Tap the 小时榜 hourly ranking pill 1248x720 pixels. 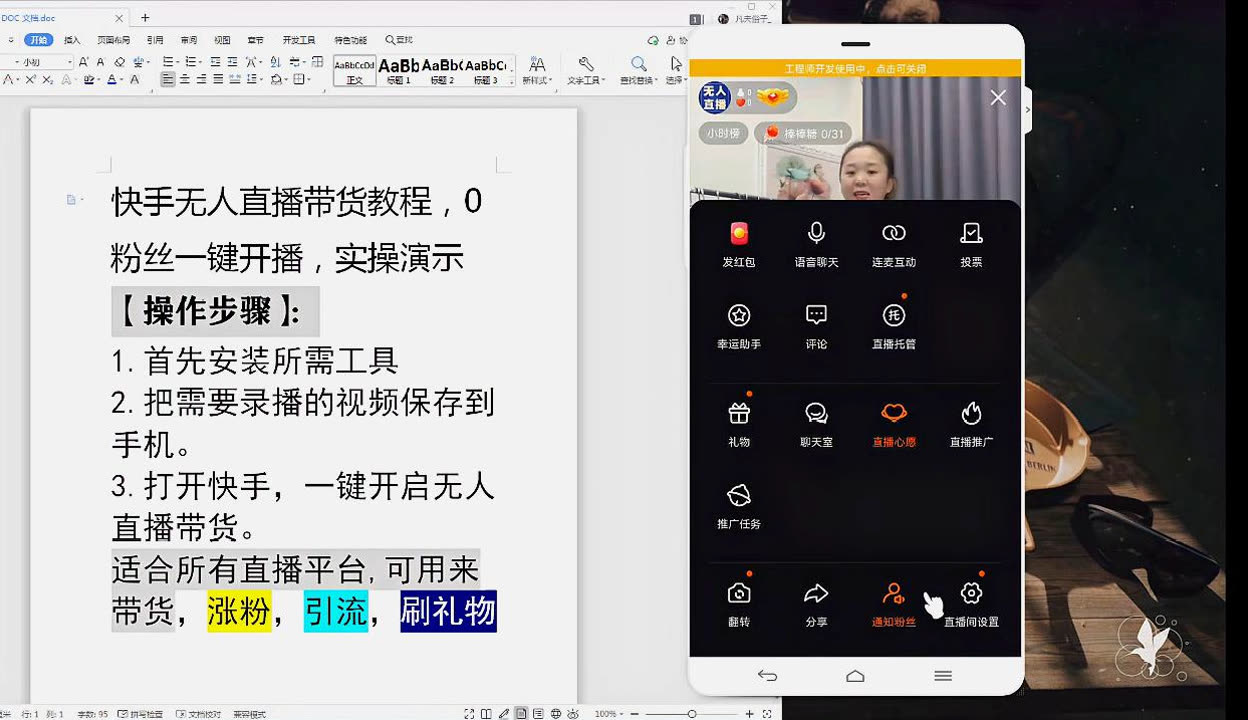click(723, 133)
